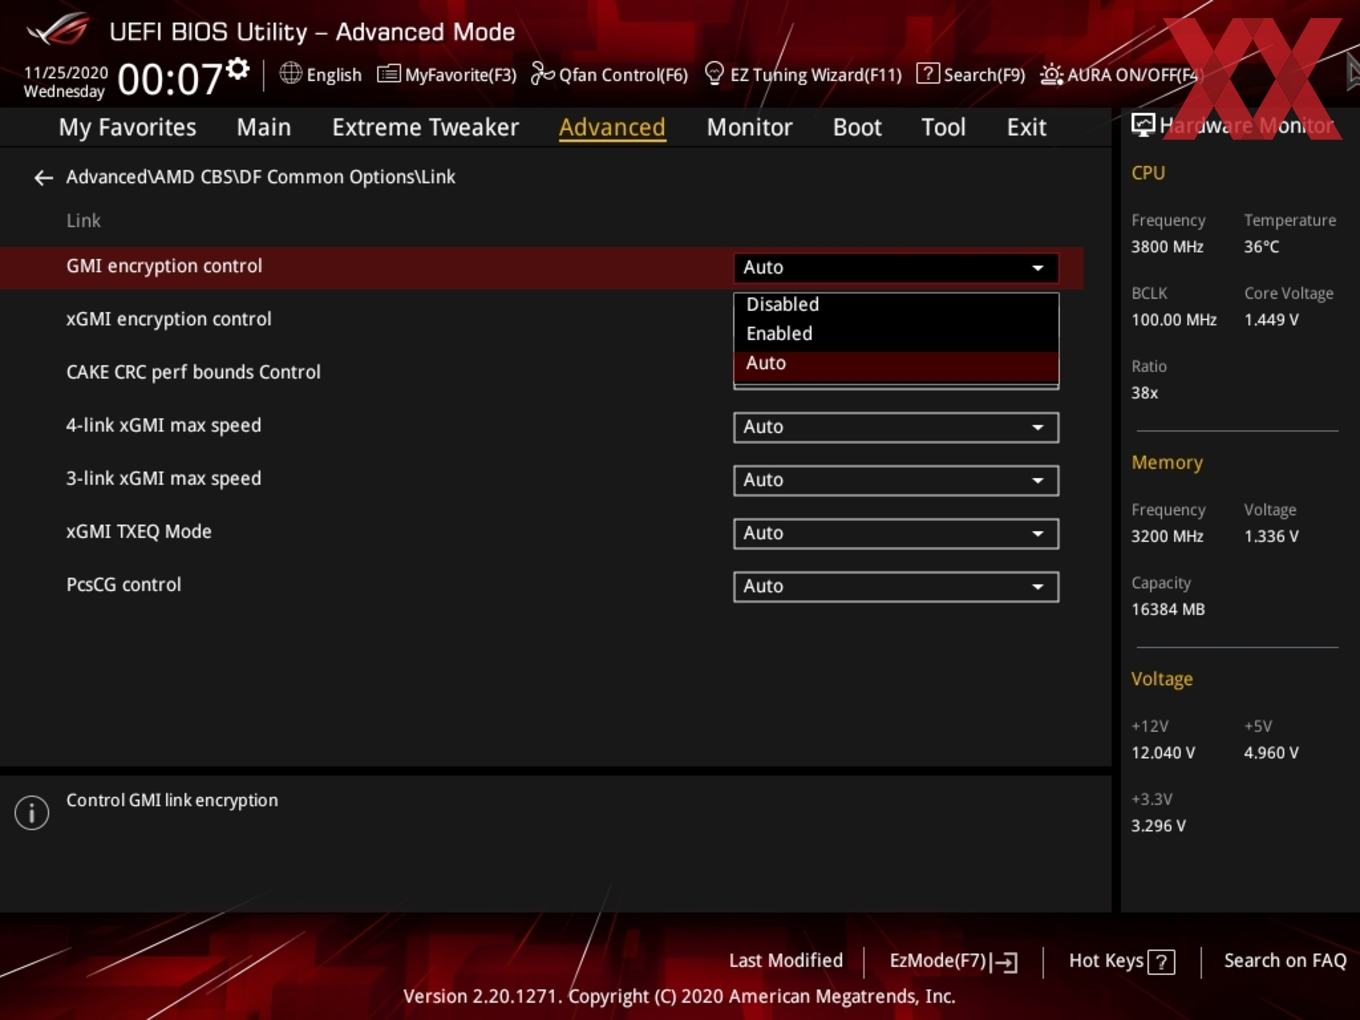
Task: Click the 16384 MB capacity value
Action: coord(1168,610)
